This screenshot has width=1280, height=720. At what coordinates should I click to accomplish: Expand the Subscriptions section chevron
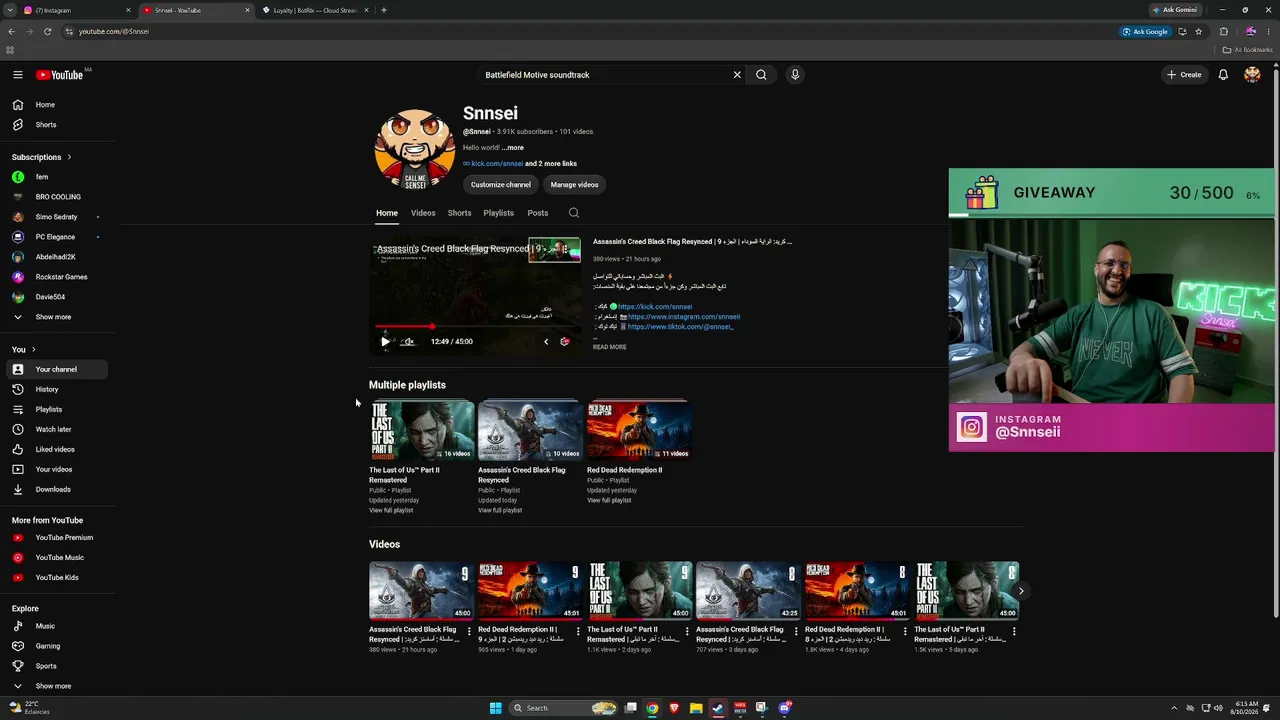pyautogui.click(x=69, y=157)
